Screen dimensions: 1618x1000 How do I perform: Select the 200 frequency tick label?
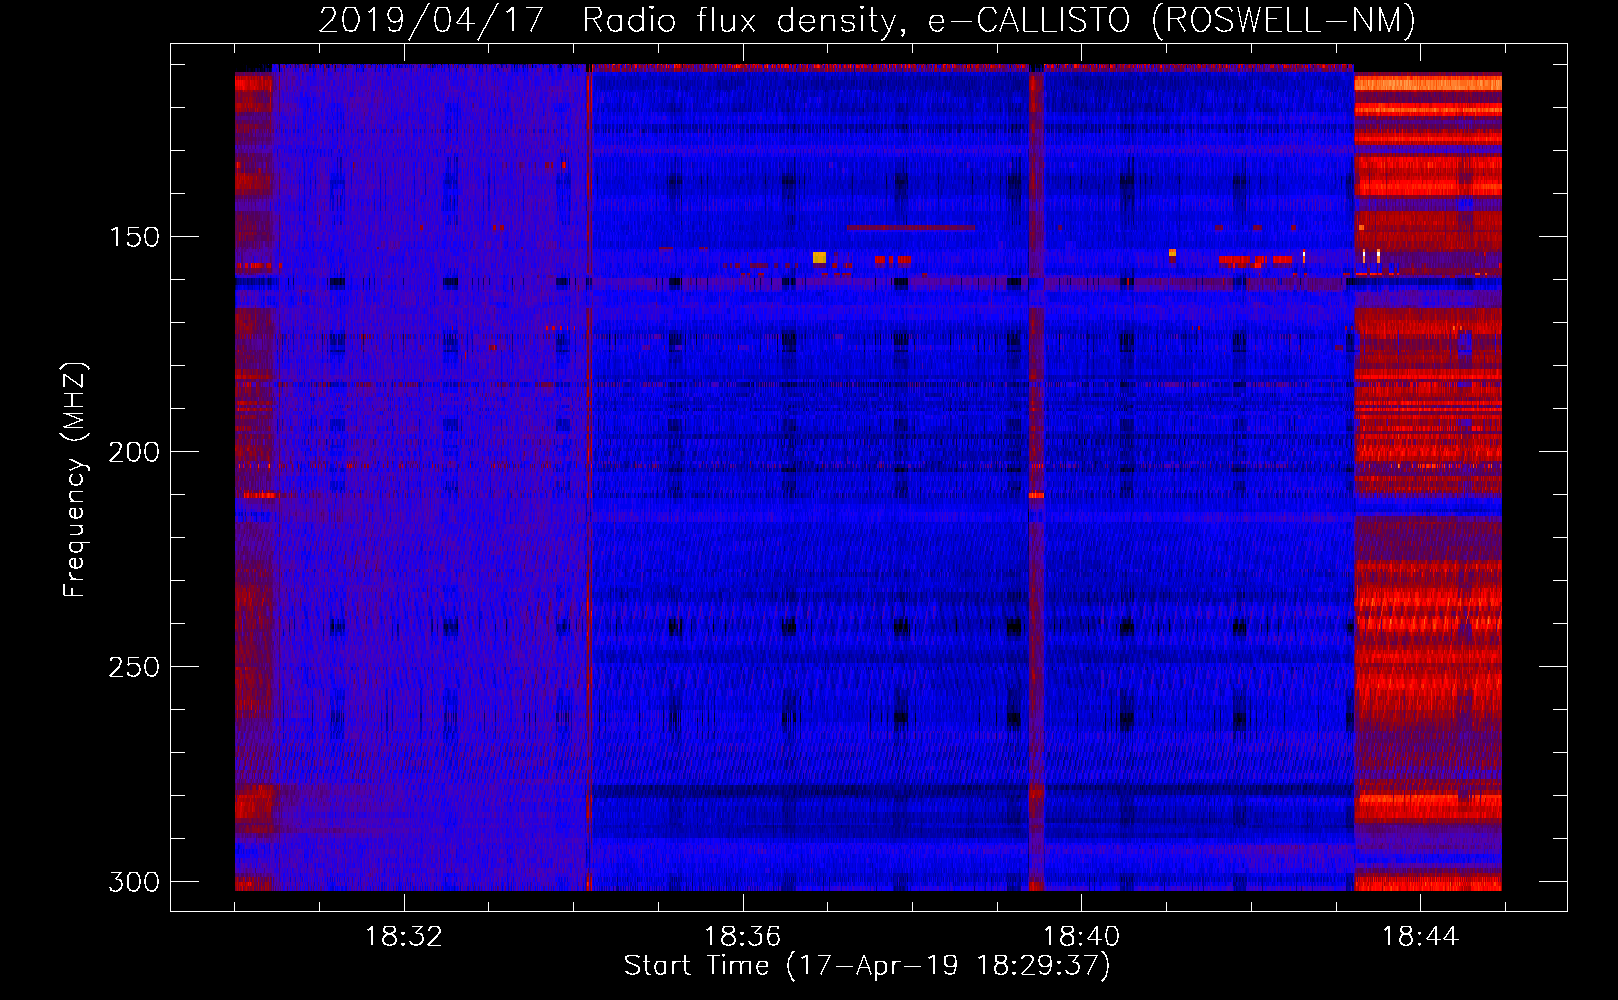point(134,452)
